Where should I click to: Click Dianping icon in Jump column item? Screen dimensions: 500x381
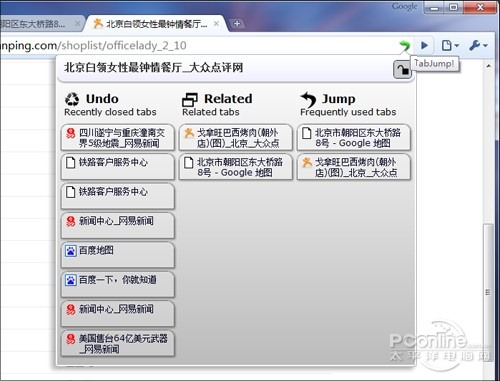307,162
